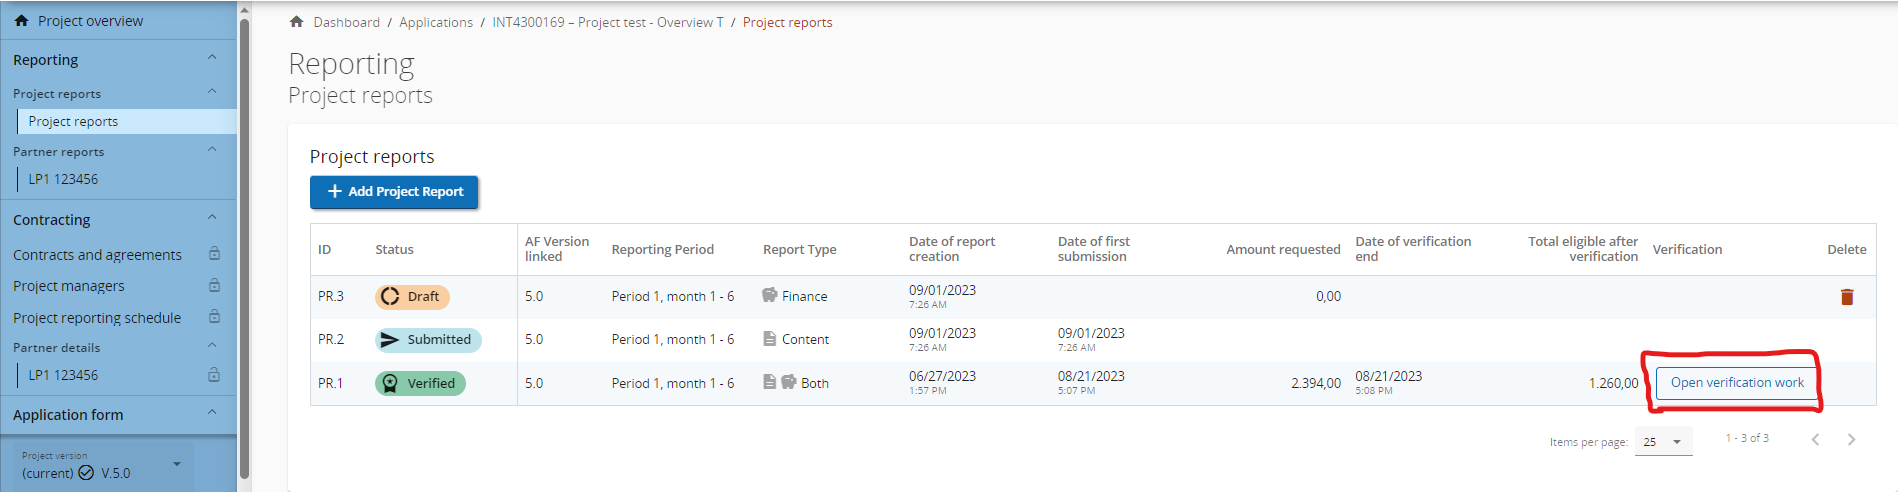Select LP1 123456 under Partner reports
This screenshot has height=492, width=1898.
tap(63, 179)
